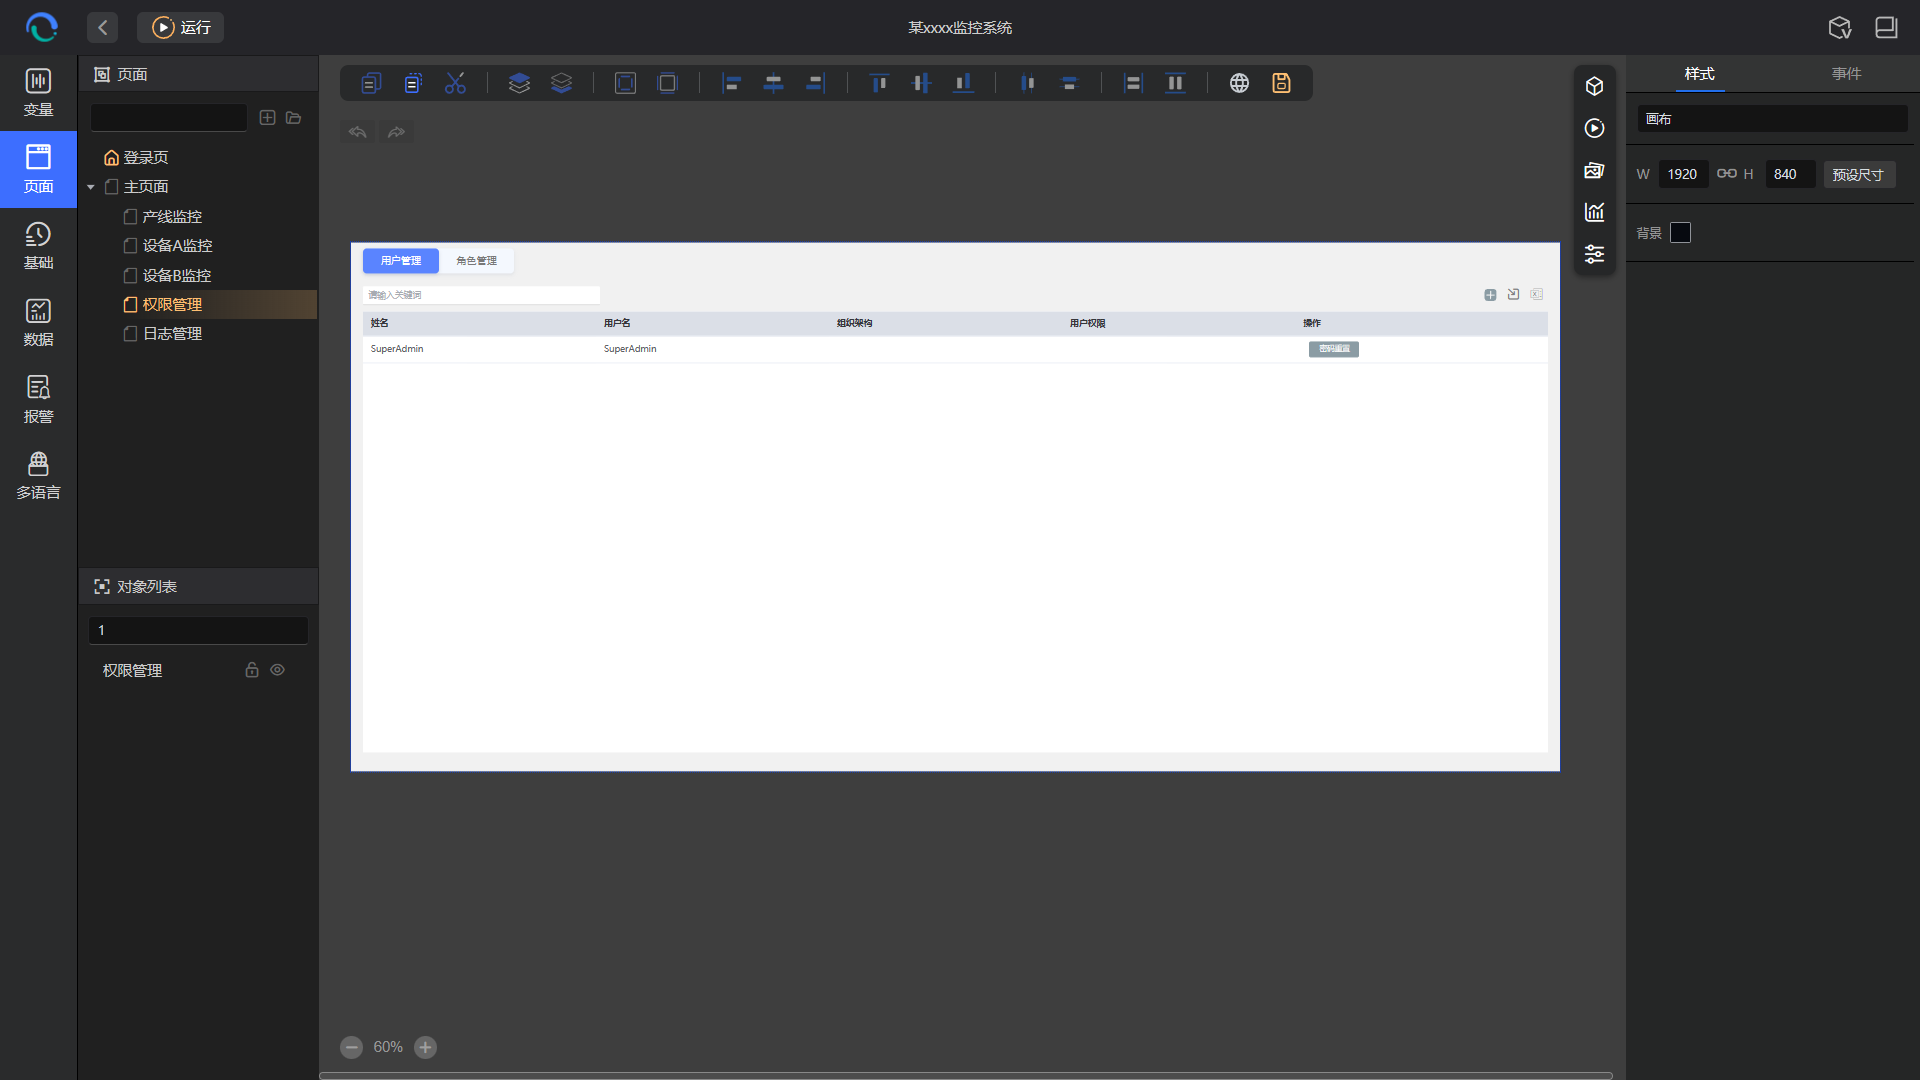Viewport: 1920px width, 1080px height.
Task: Click the ungroup elements icon
Action: (667, 83)
